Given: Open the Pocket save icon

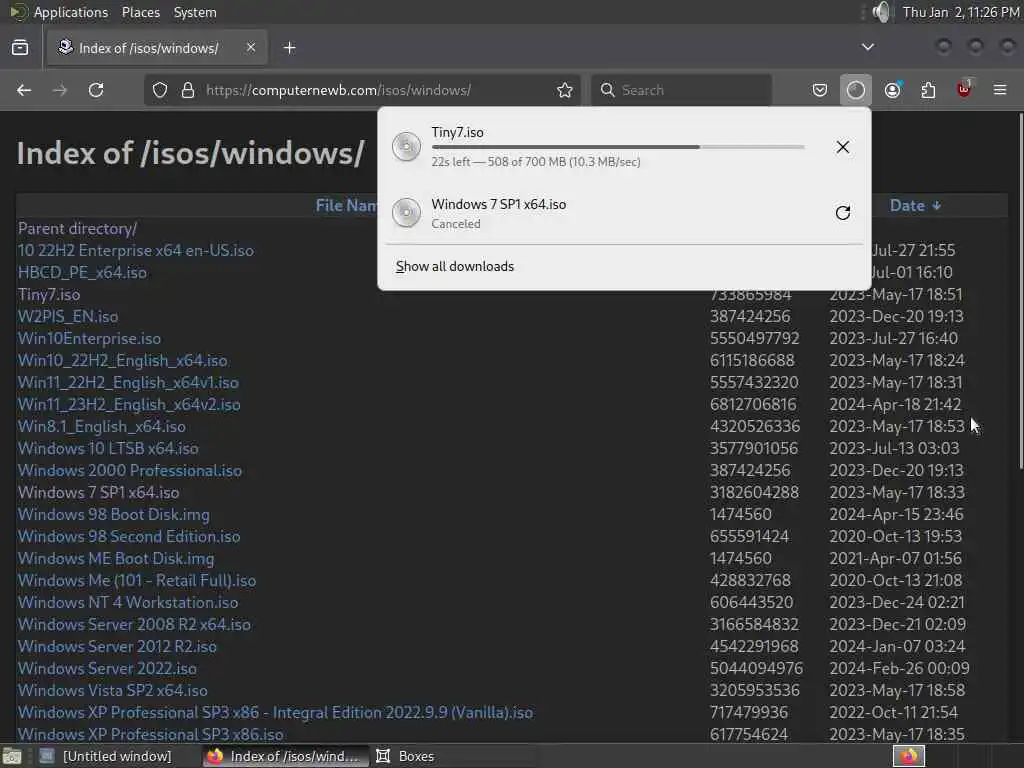Looking at the screenshot, I should pyautogui.click(x=820, y=90).
